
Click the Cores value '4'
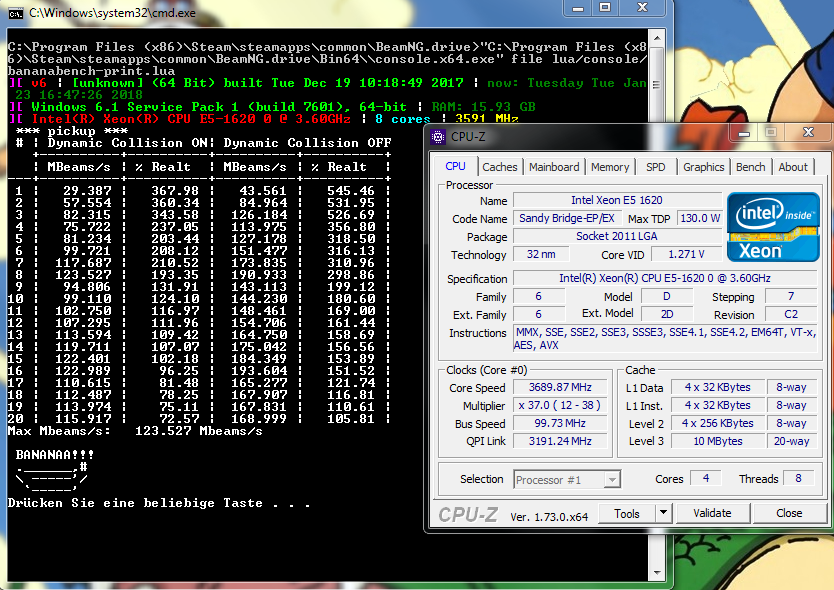tap(706, 478)
